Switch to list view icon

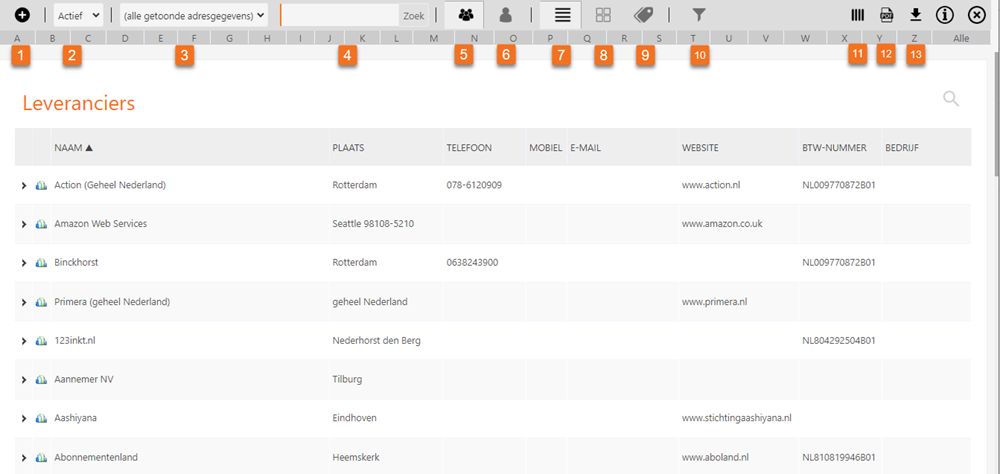(x=562, y=15)
